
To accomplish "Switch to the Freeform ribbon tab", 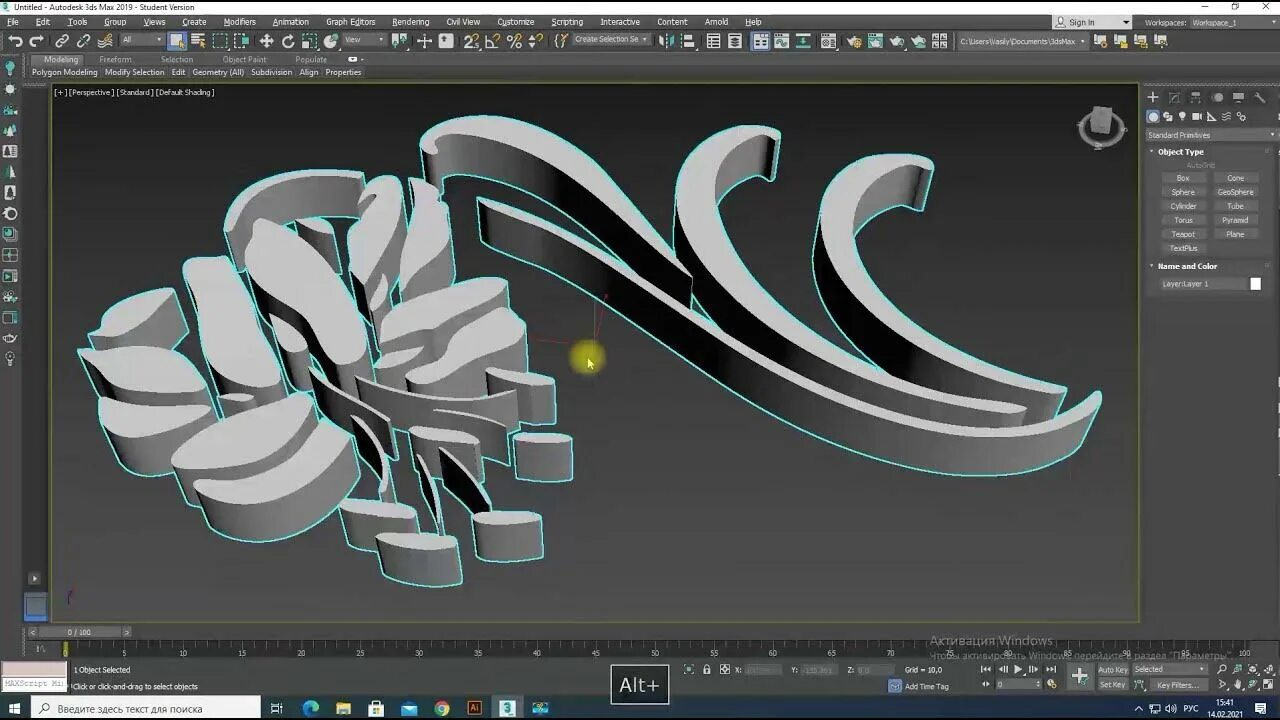I will [115, 59].
